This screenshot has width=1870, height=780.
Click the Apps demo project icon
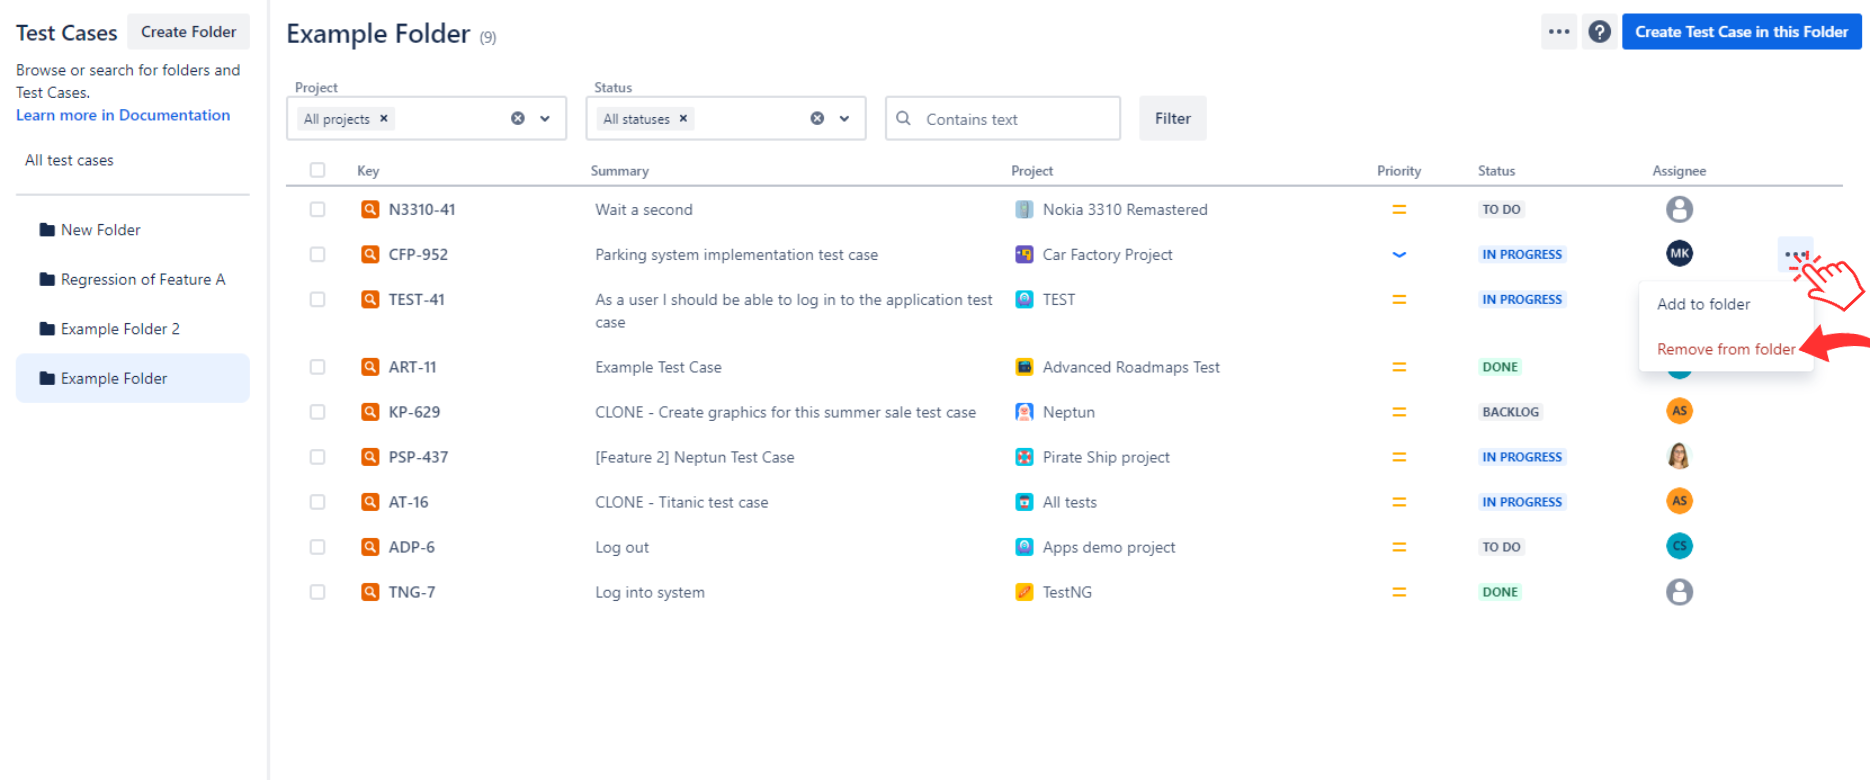click(x=1024, y=547)
